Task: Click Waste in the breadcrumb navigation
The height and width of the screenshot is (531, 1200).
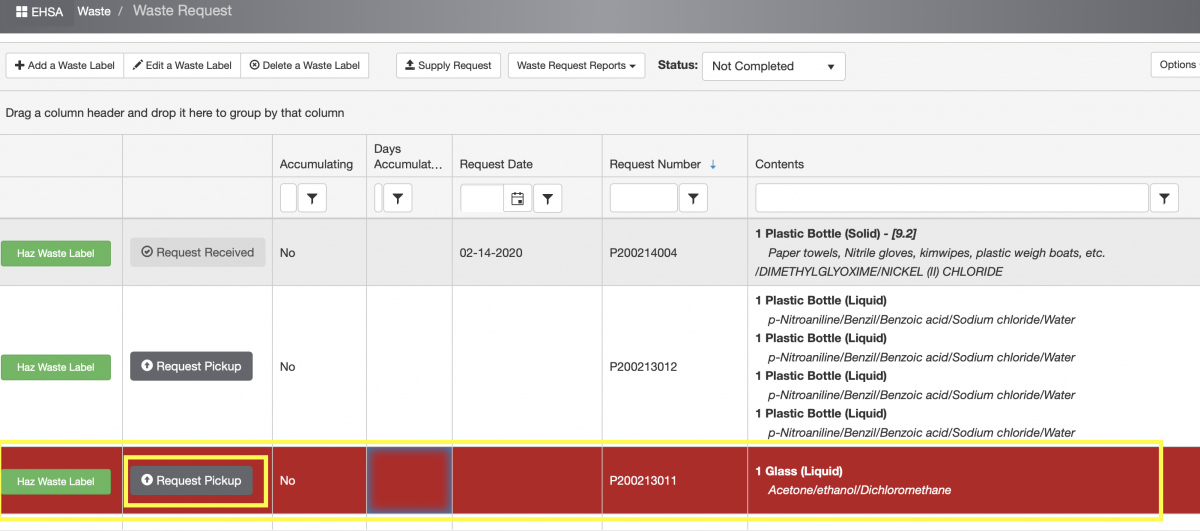Action: pyautogui.click(x=95, y=11)
